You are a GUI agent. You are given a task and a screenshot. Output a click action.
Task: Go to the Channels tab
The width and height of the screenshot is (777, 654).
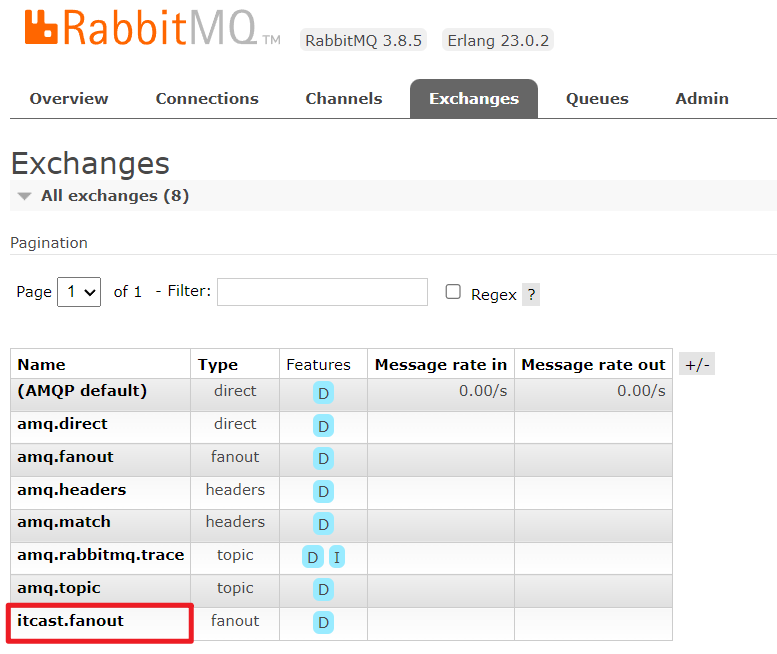coord(344,99)
